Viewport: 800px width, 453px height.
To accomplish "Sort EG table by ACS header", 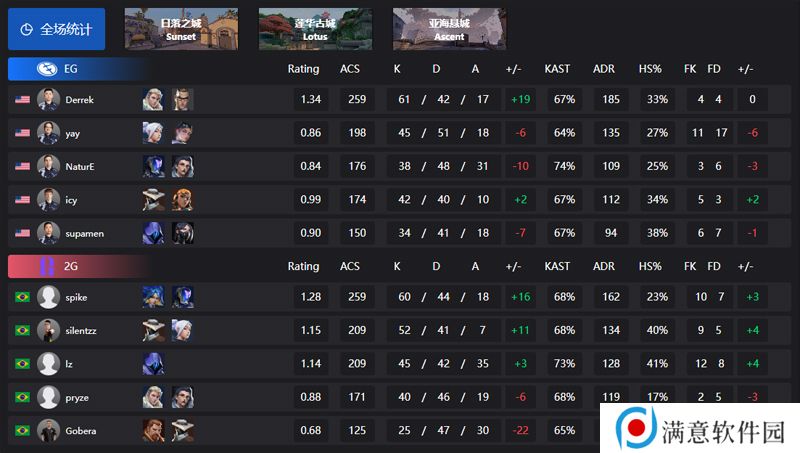I will tap(350, 69).
